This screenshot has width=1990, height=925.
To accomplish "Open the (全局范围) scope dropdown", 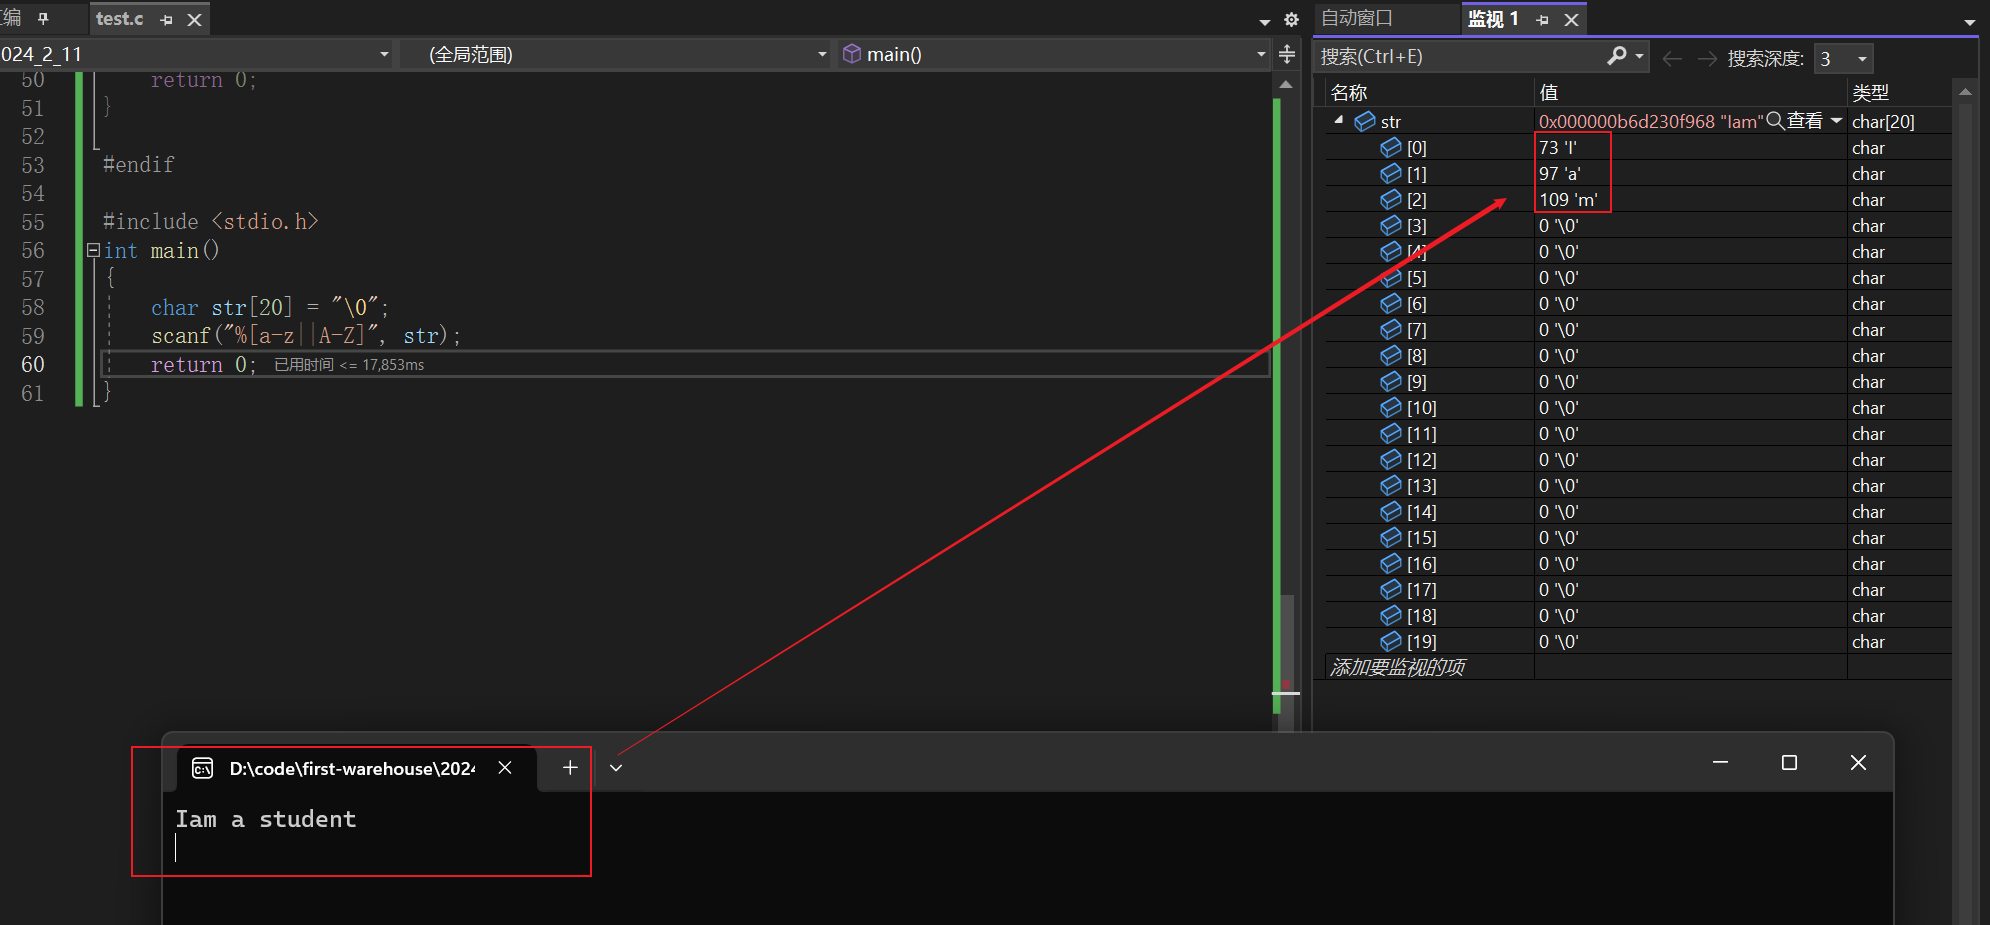I will tap(822, 54).
